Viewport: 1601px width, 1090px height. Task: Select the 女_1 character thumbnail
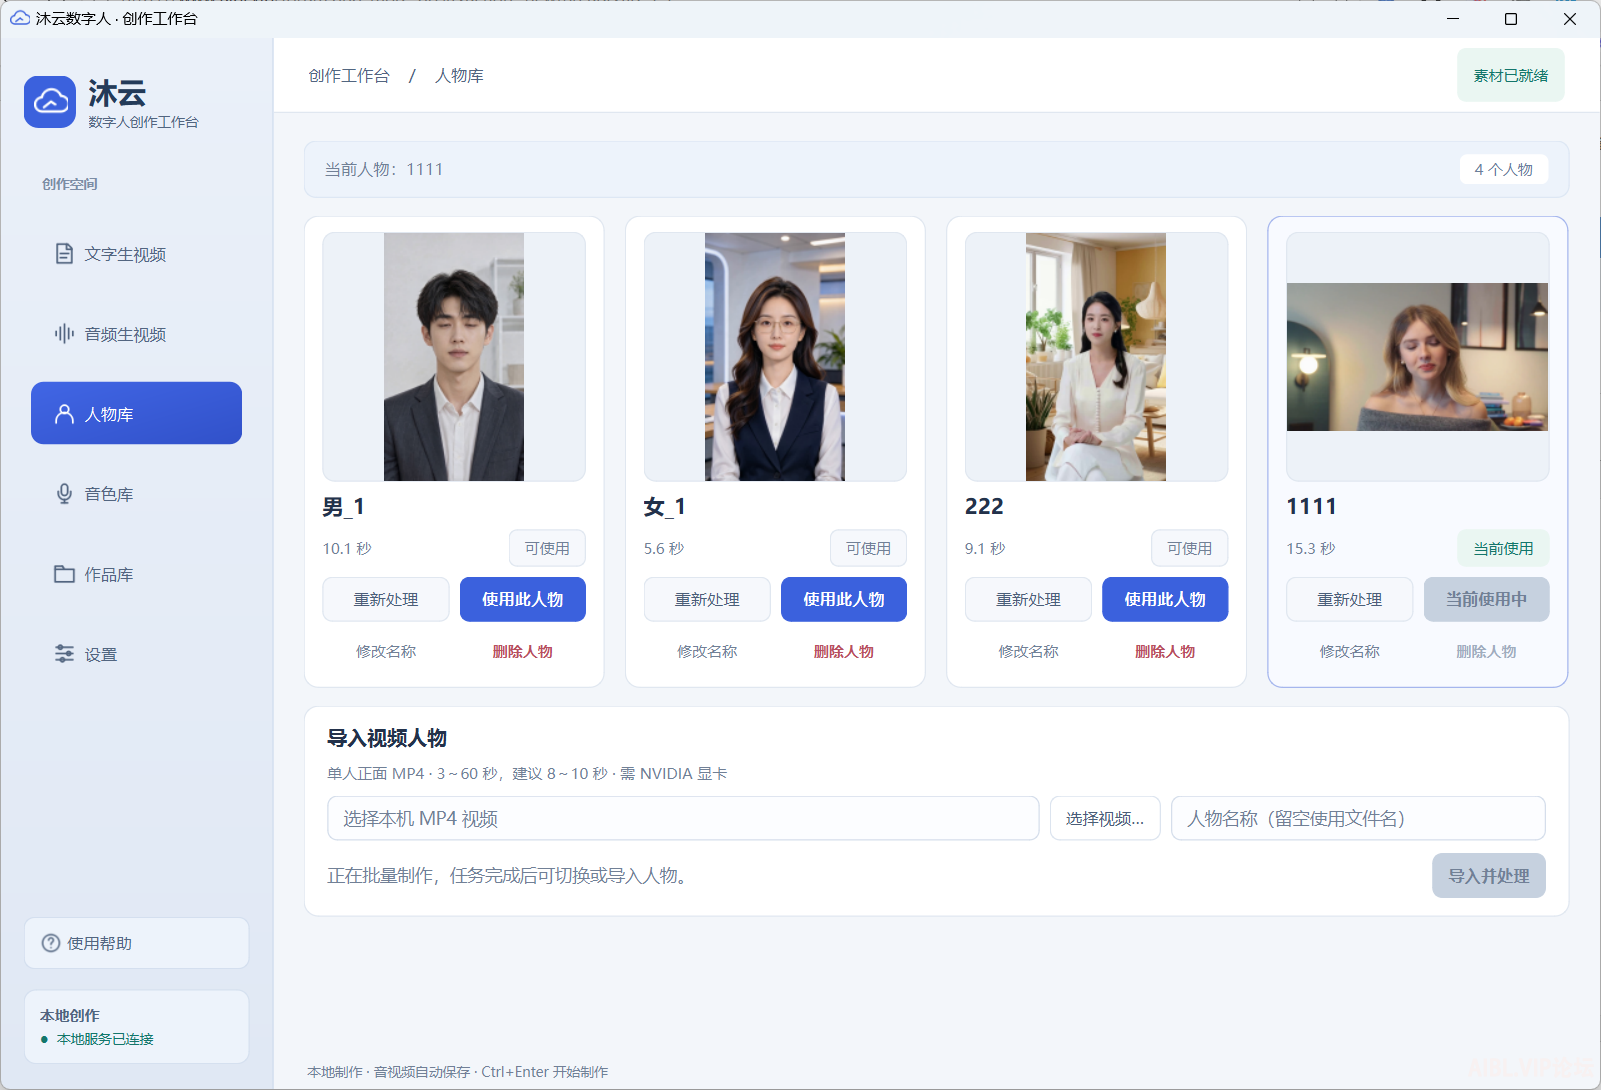tap(775, 357)
